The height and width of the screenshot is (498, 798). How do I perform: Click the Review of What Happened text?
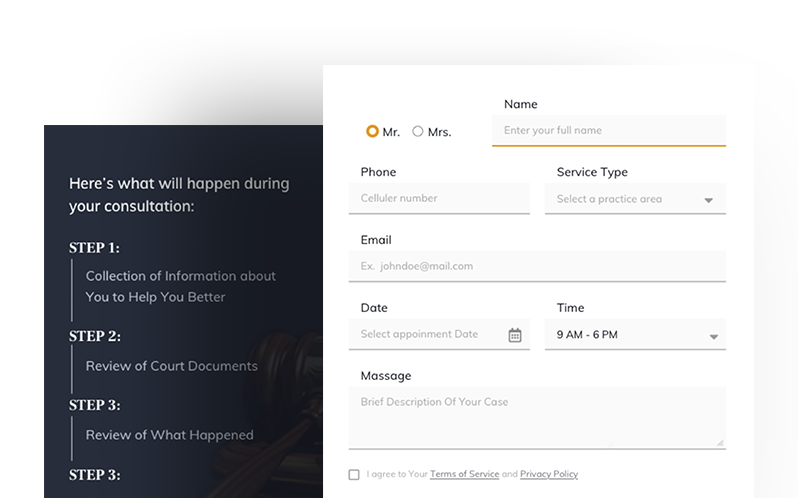click(x=169, y=435)
